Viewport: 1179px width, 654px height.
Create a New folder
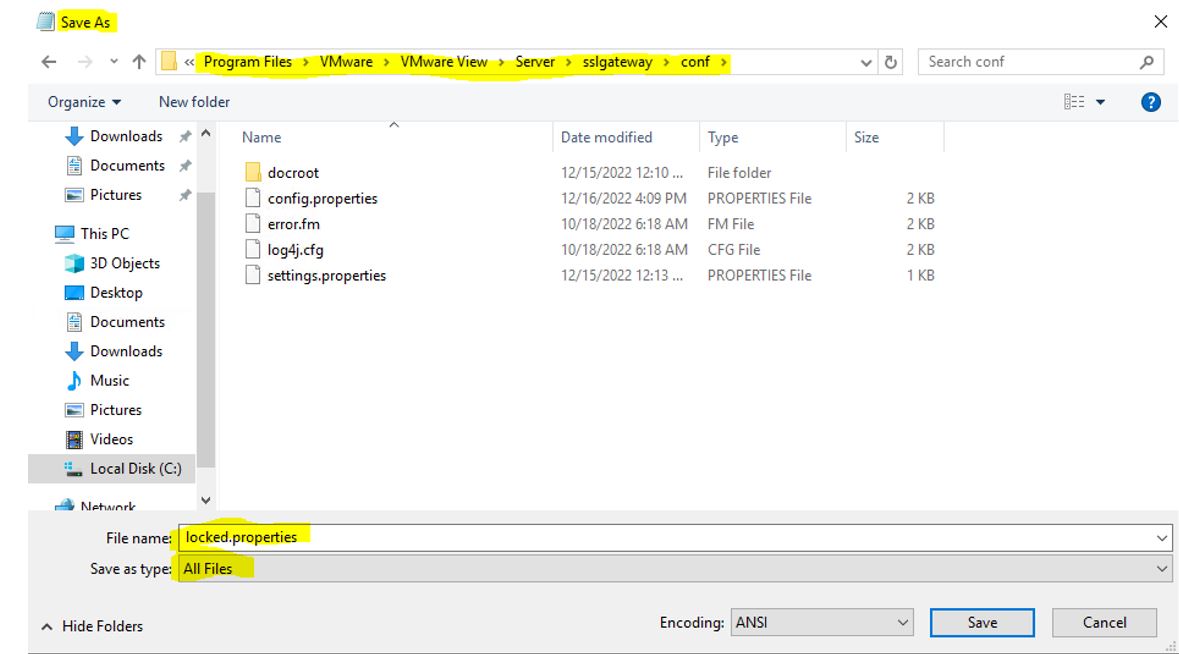tap(194, 102)
